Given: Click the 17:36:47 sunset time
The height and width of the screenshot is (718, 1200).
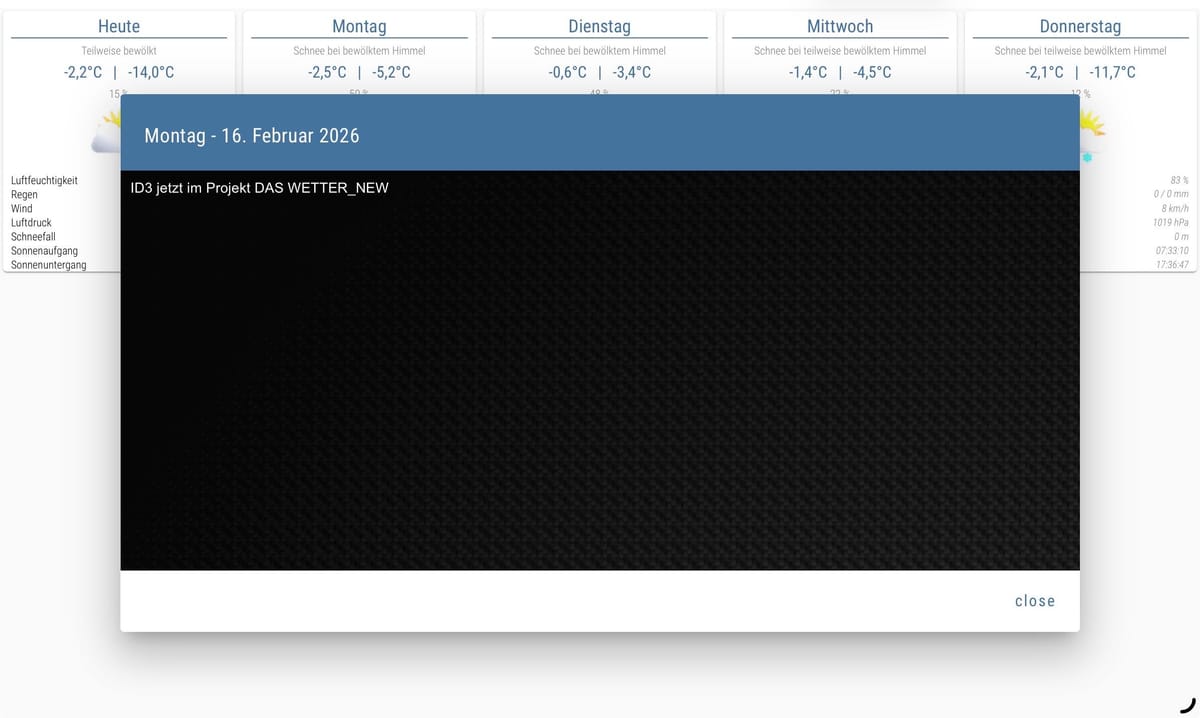Looking at the screenshot, I should (1172, 264).
